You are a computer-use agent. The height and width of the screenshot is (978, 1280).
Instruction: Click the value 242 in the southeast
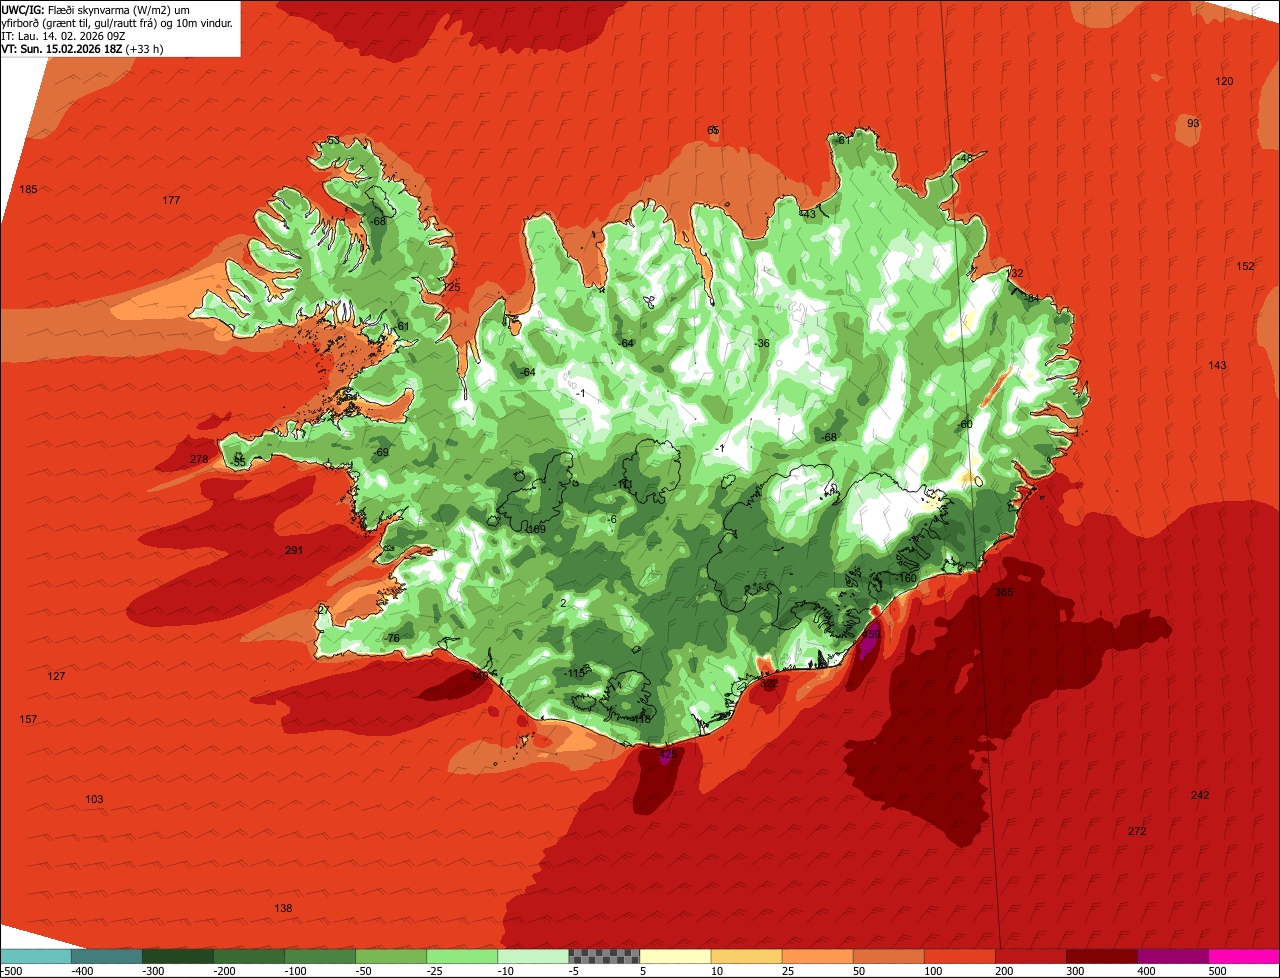pyautogui.click(x=1200, y=795)
